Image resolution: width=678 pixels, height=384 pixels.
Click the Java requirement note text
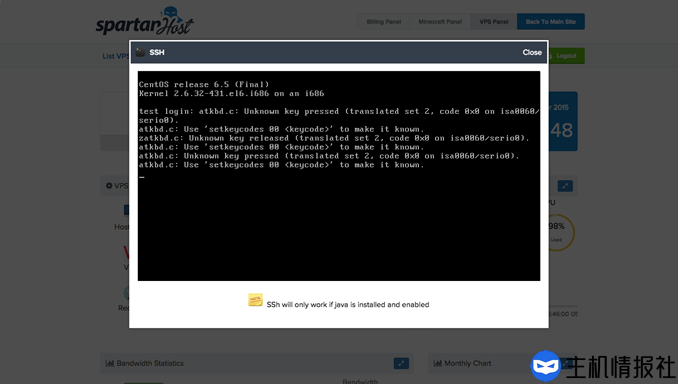348,304
